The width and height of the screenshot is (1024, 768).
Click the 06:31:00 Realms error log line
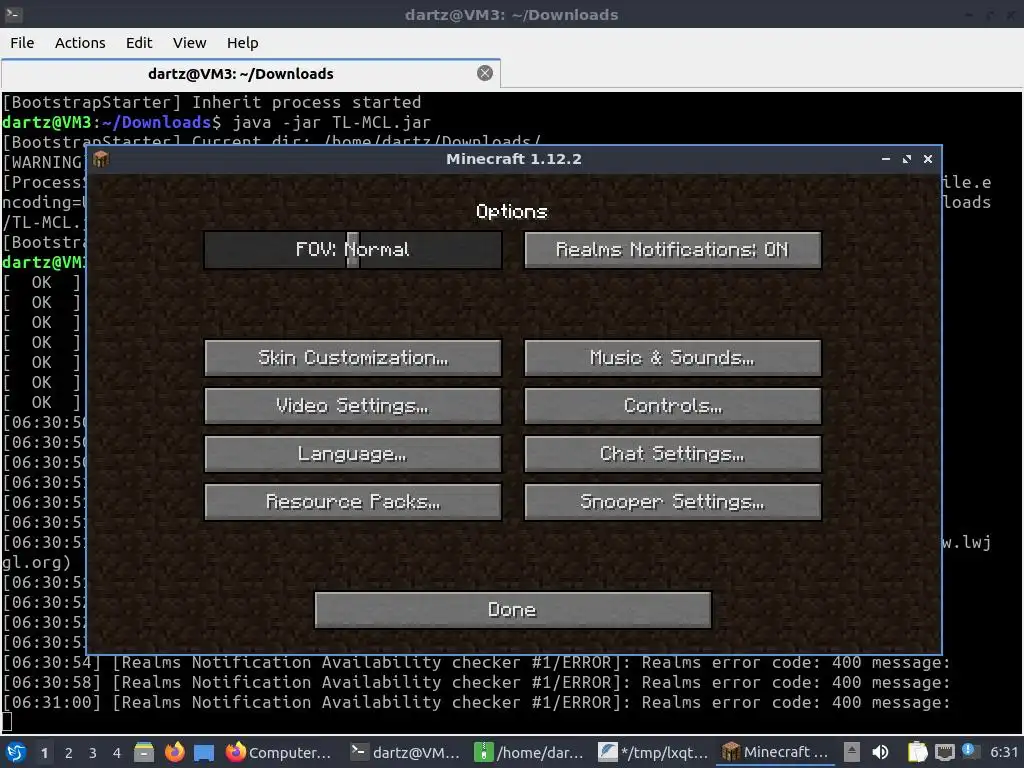[x=476, y=703]
